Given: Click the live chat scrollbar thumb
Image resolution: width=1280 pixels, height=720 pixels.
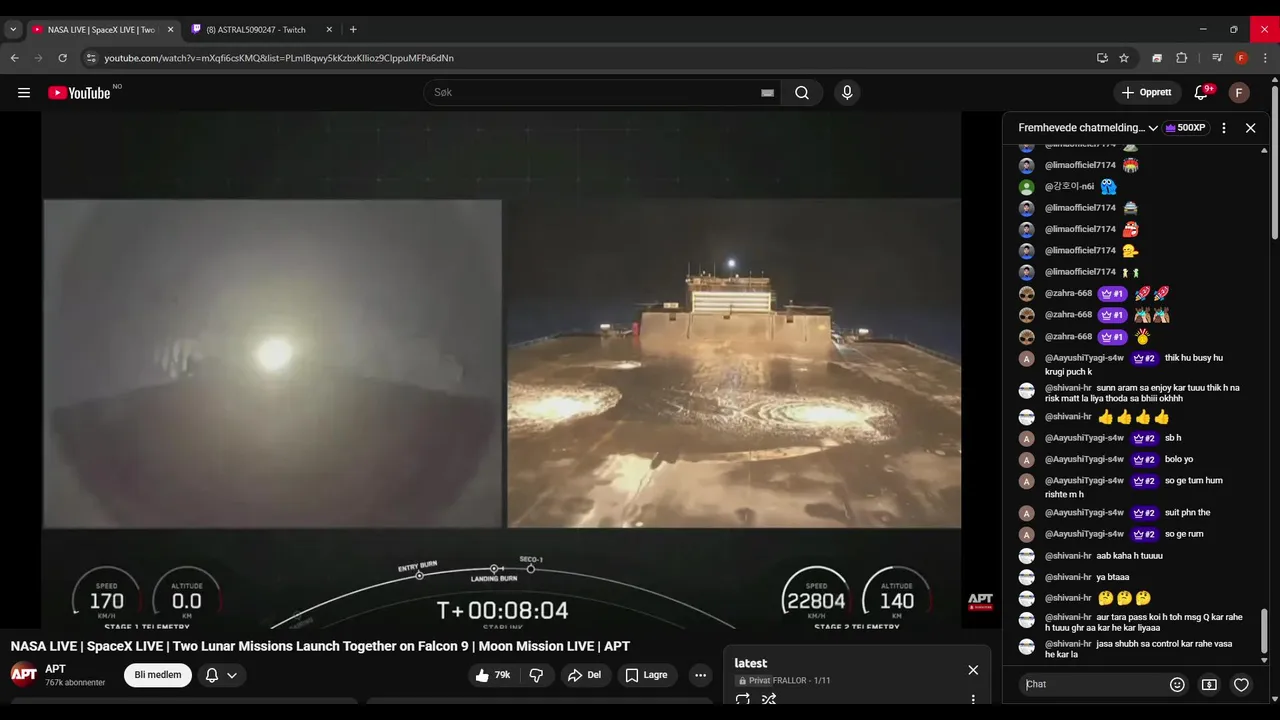Looking at the screenshot, I should point(1264,629).
